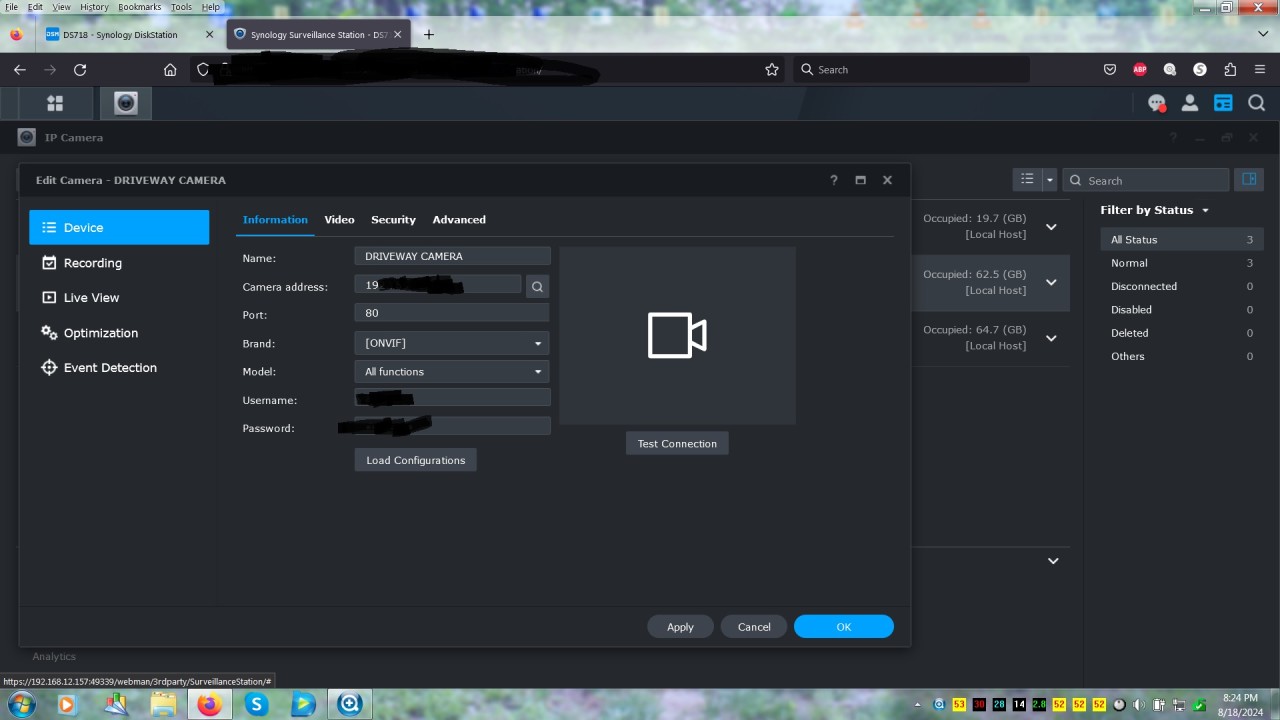1280x720 pixels.
Task: Maximize the Edit Camera dialog
Action: pos(860,180)
